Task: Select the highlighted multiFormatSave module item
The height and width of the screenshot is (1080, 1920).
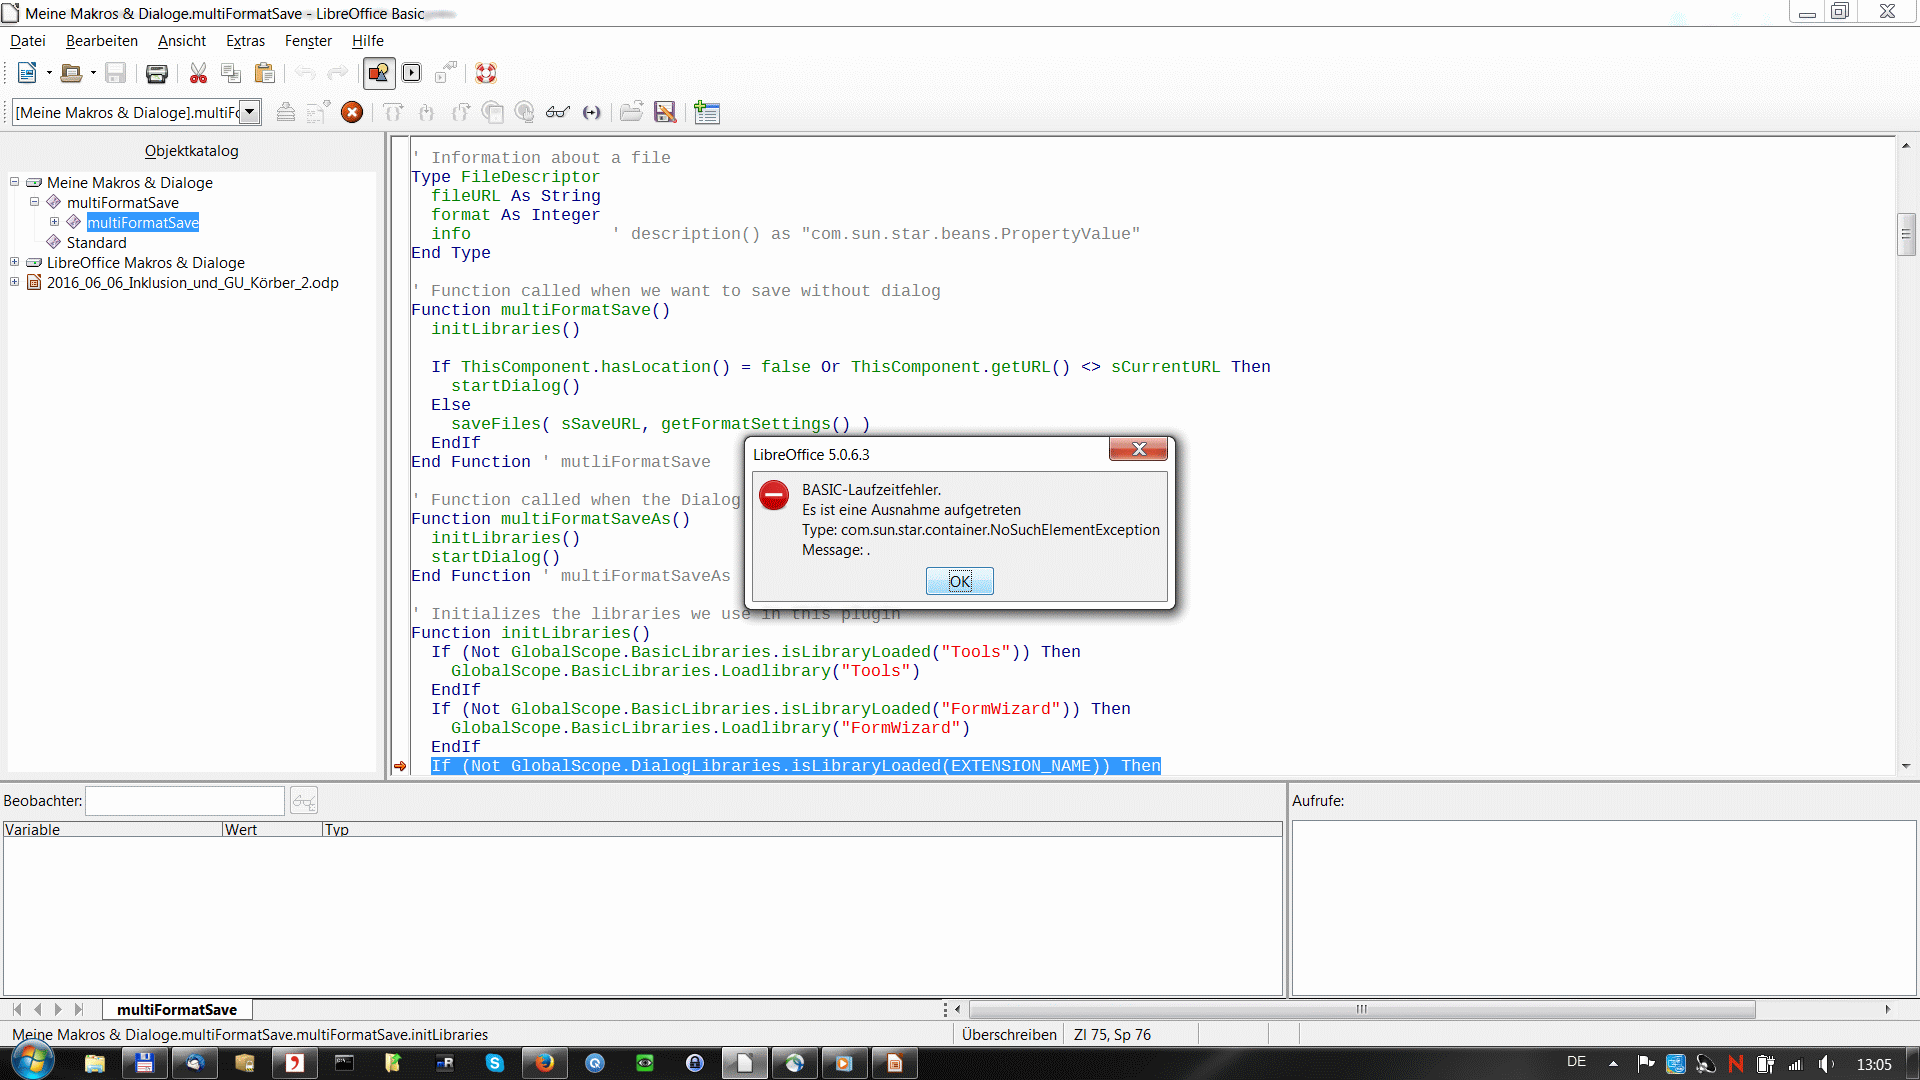Action: [143, 222]
